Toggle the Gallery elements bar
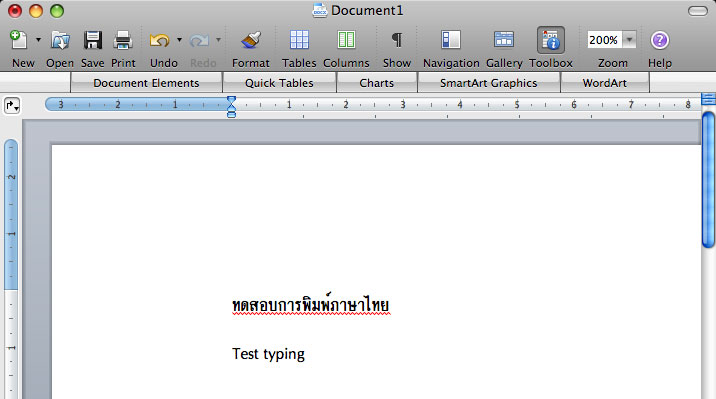The height and width of the screenshot is (399, 716). click(x=504, y=40)
